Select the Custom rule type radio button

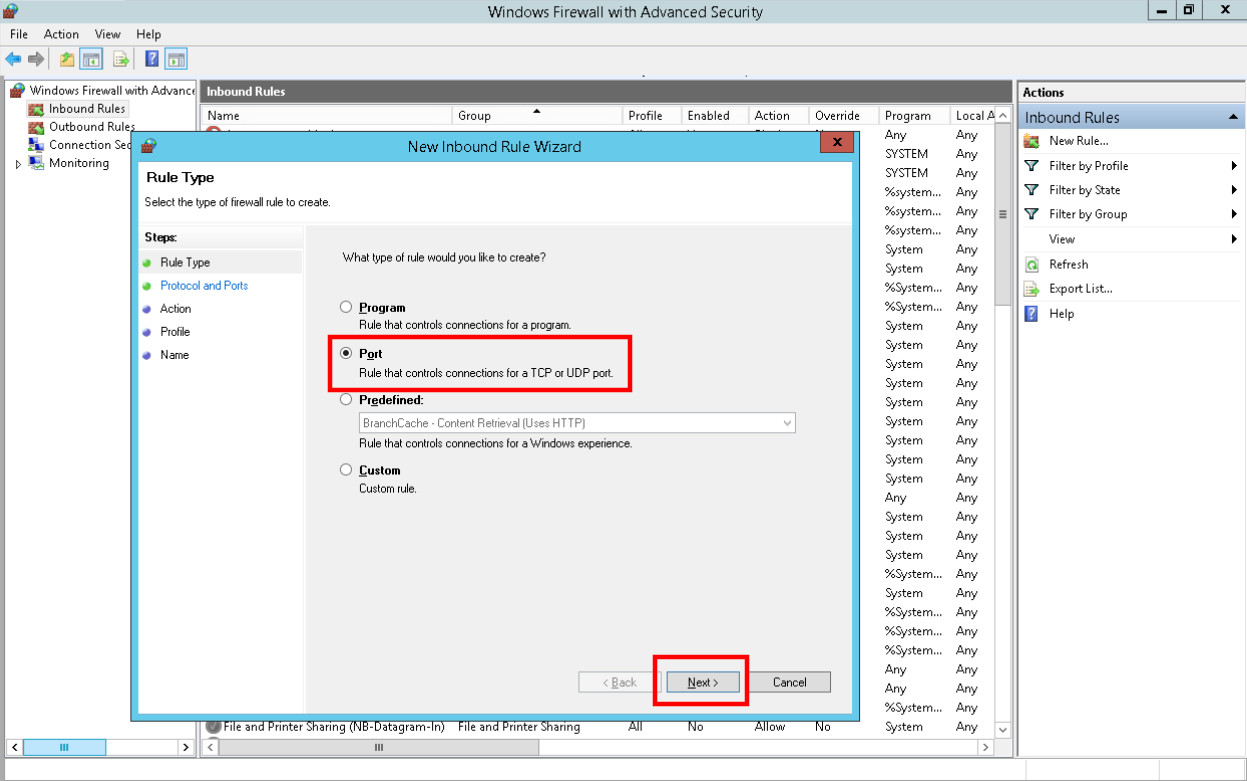[x=346, y=470]
